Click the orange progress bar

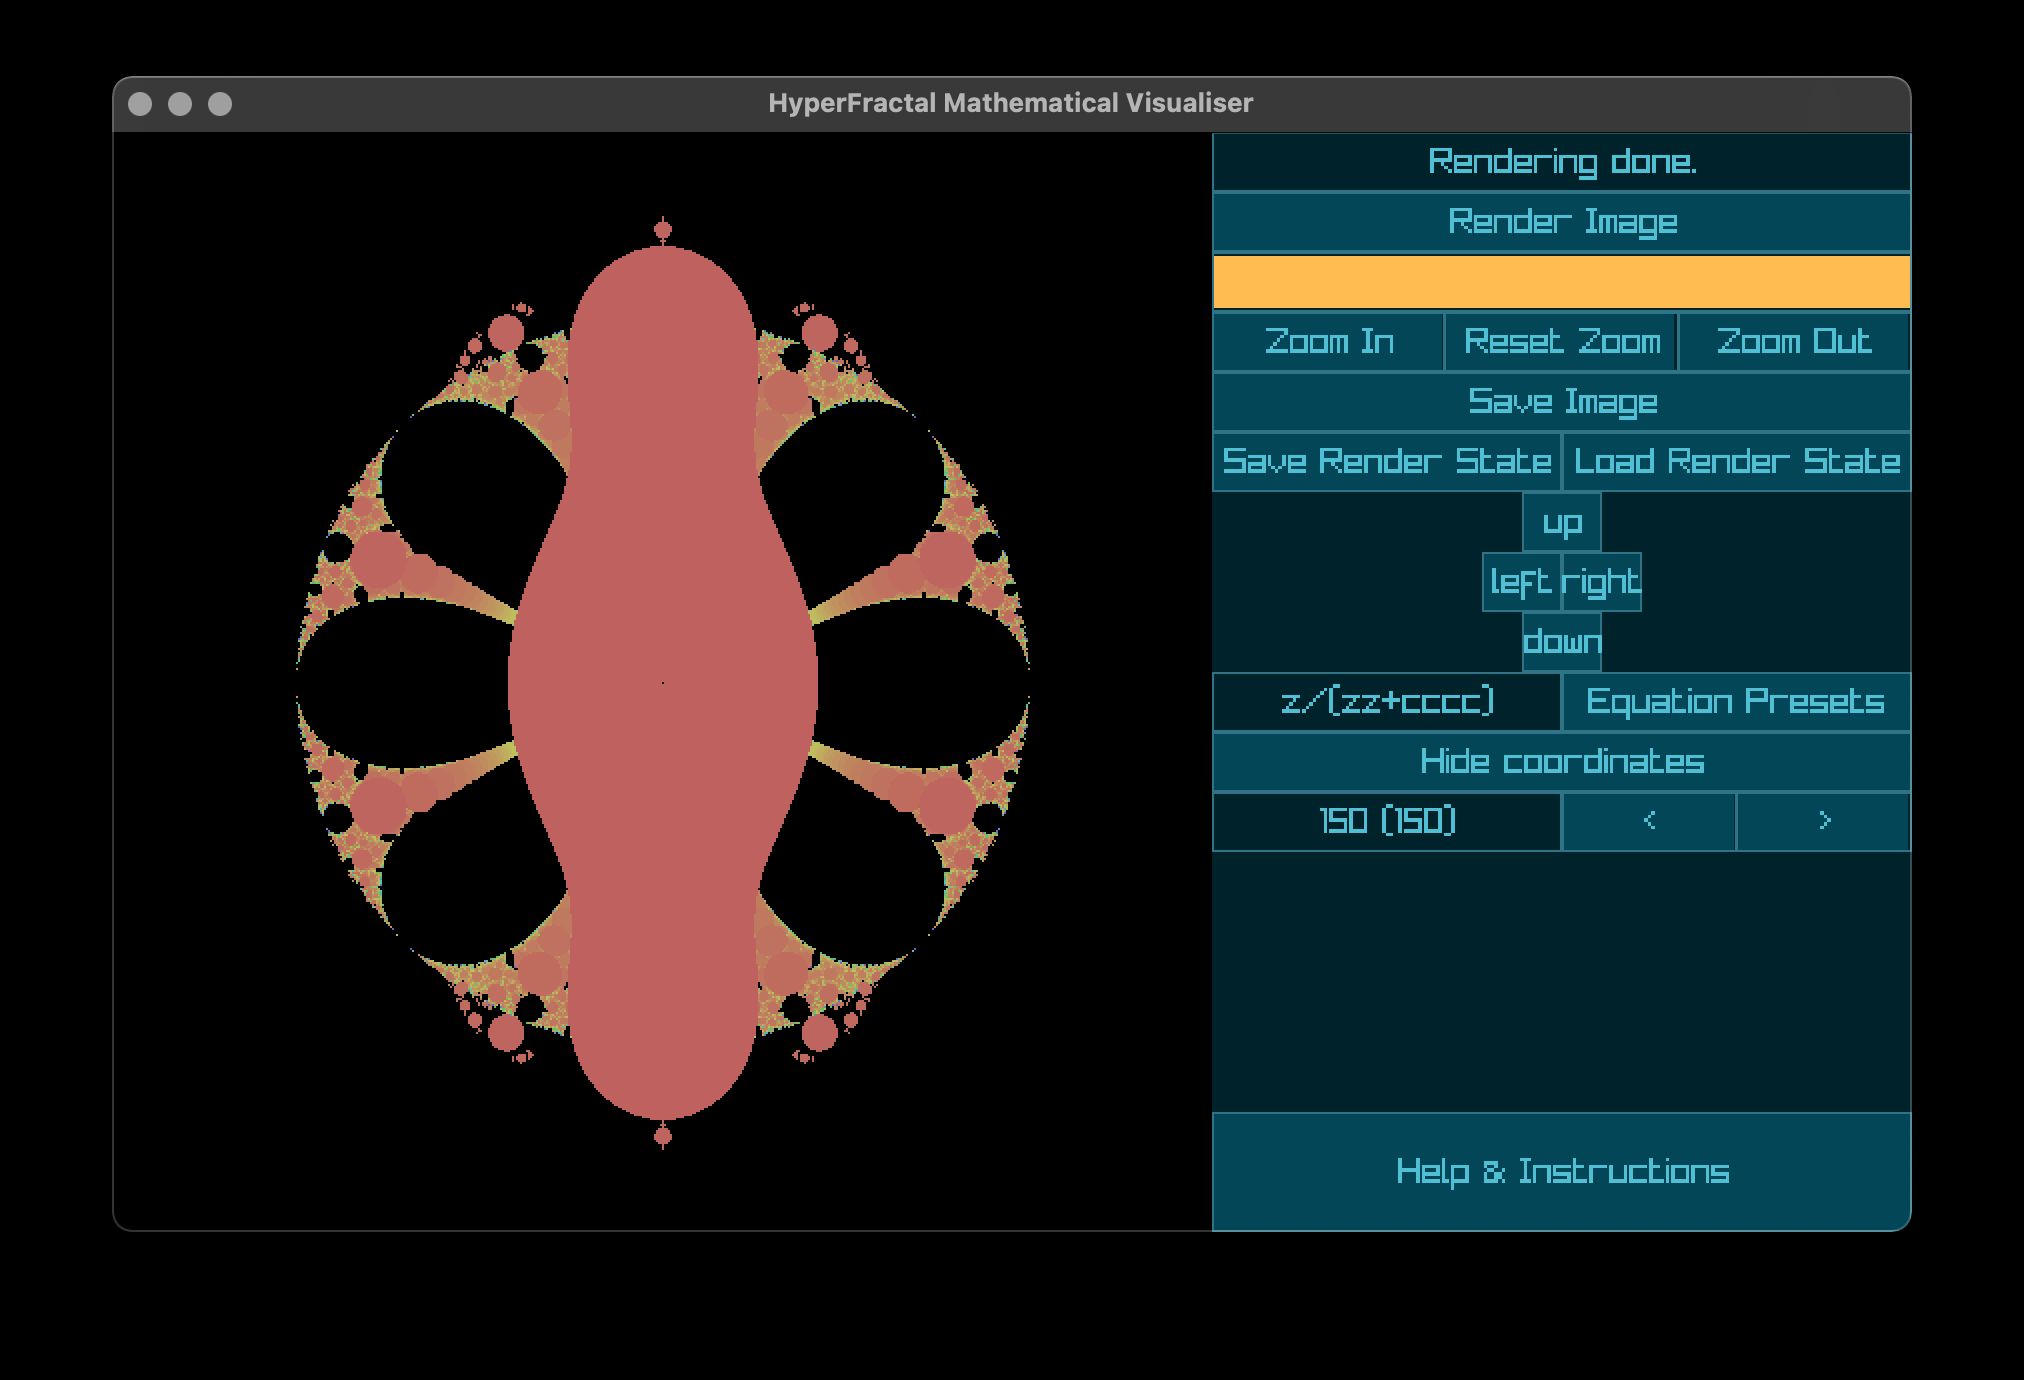click(x=1561, y=282)
